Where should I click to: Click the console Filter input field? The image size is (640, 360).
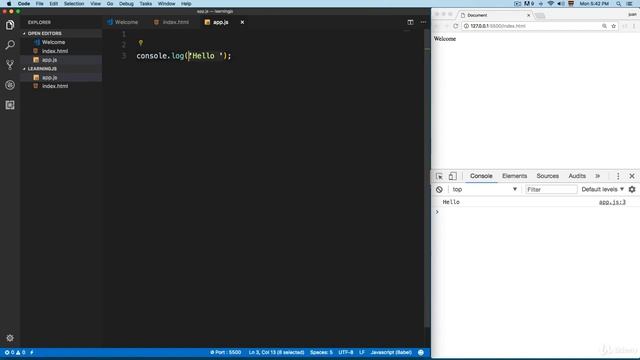point(551,189)
